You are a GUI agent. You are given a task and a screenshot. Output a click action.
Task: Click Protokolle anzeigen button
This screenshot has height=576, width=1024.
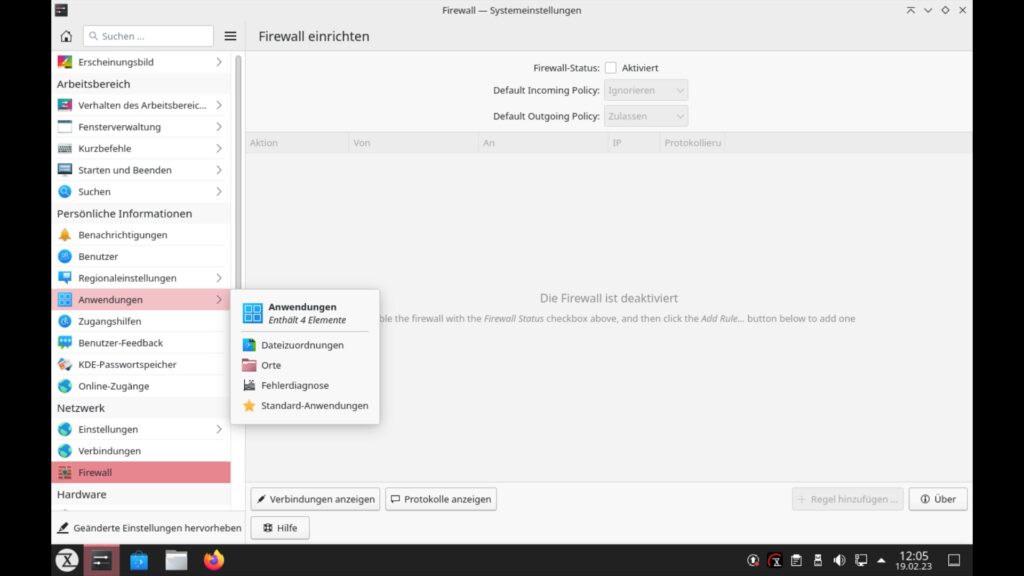click(441, 499)
